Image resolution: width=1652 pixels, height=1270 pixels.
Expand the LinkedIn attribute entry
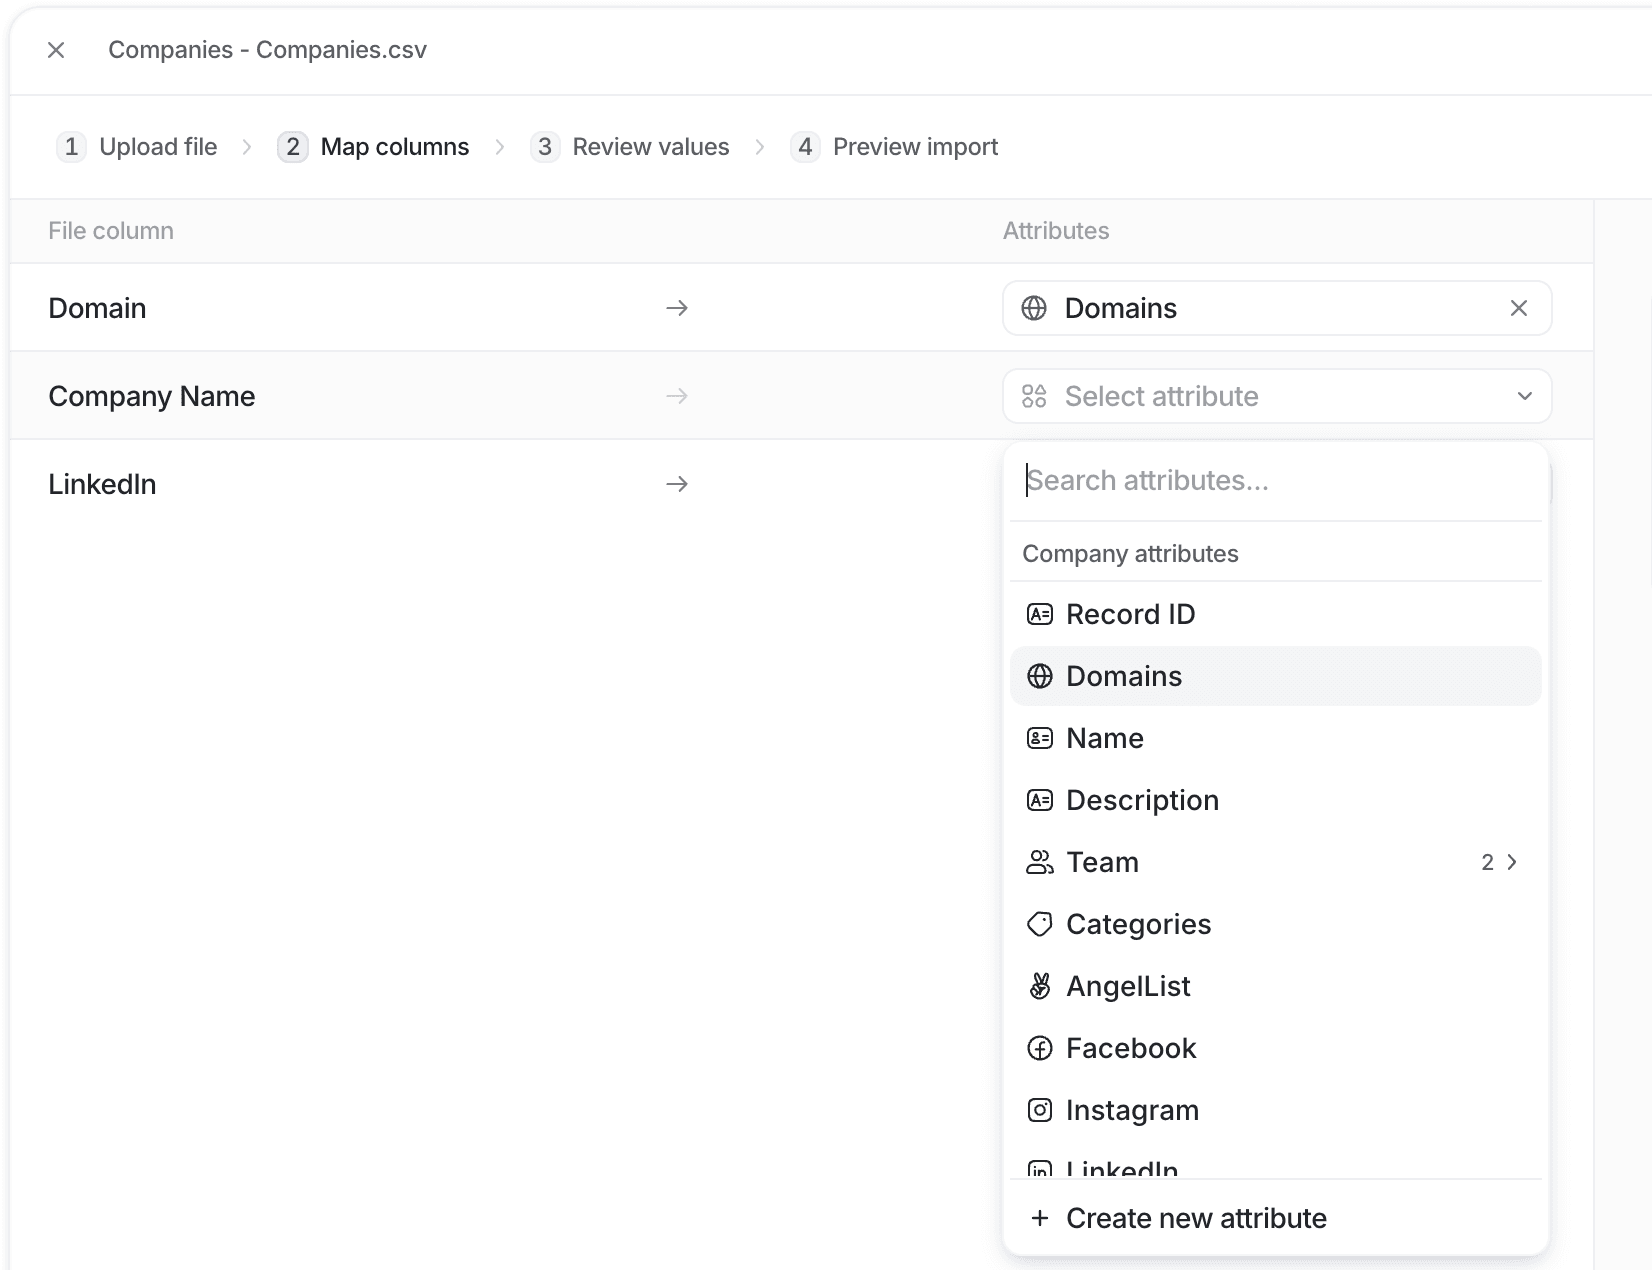pyautogui.click(x=1120, y=1168)
